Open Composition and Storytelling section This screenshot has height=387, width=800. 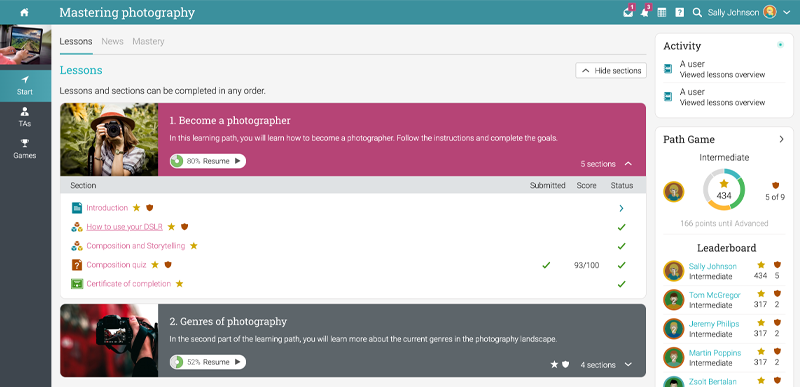[x=136, y=246]
